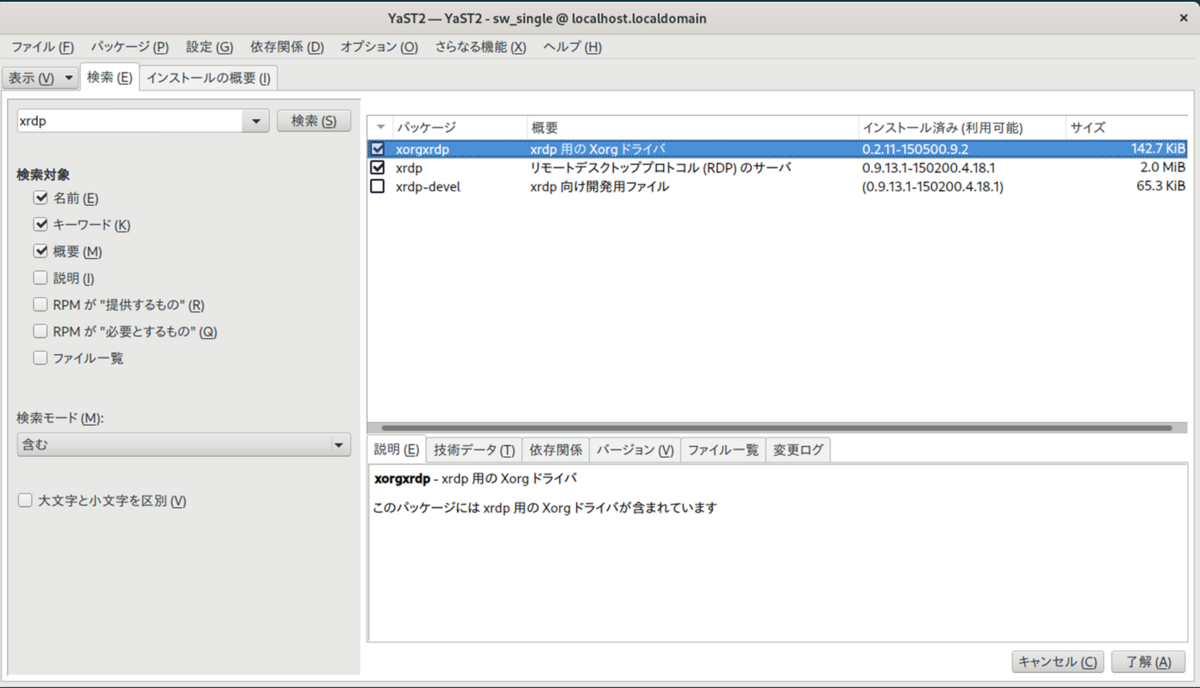Image resolution: width=1200 pixels, height=688 pixels.
Task: Switch to the 説明 (E) details tab
Action: (397, 450)
